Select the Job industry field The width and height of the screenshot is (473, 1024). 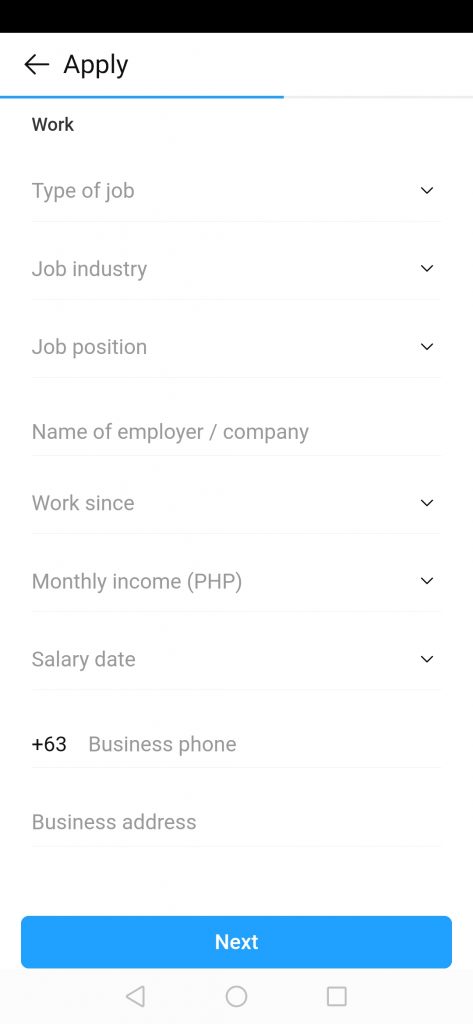click(236, 268)
